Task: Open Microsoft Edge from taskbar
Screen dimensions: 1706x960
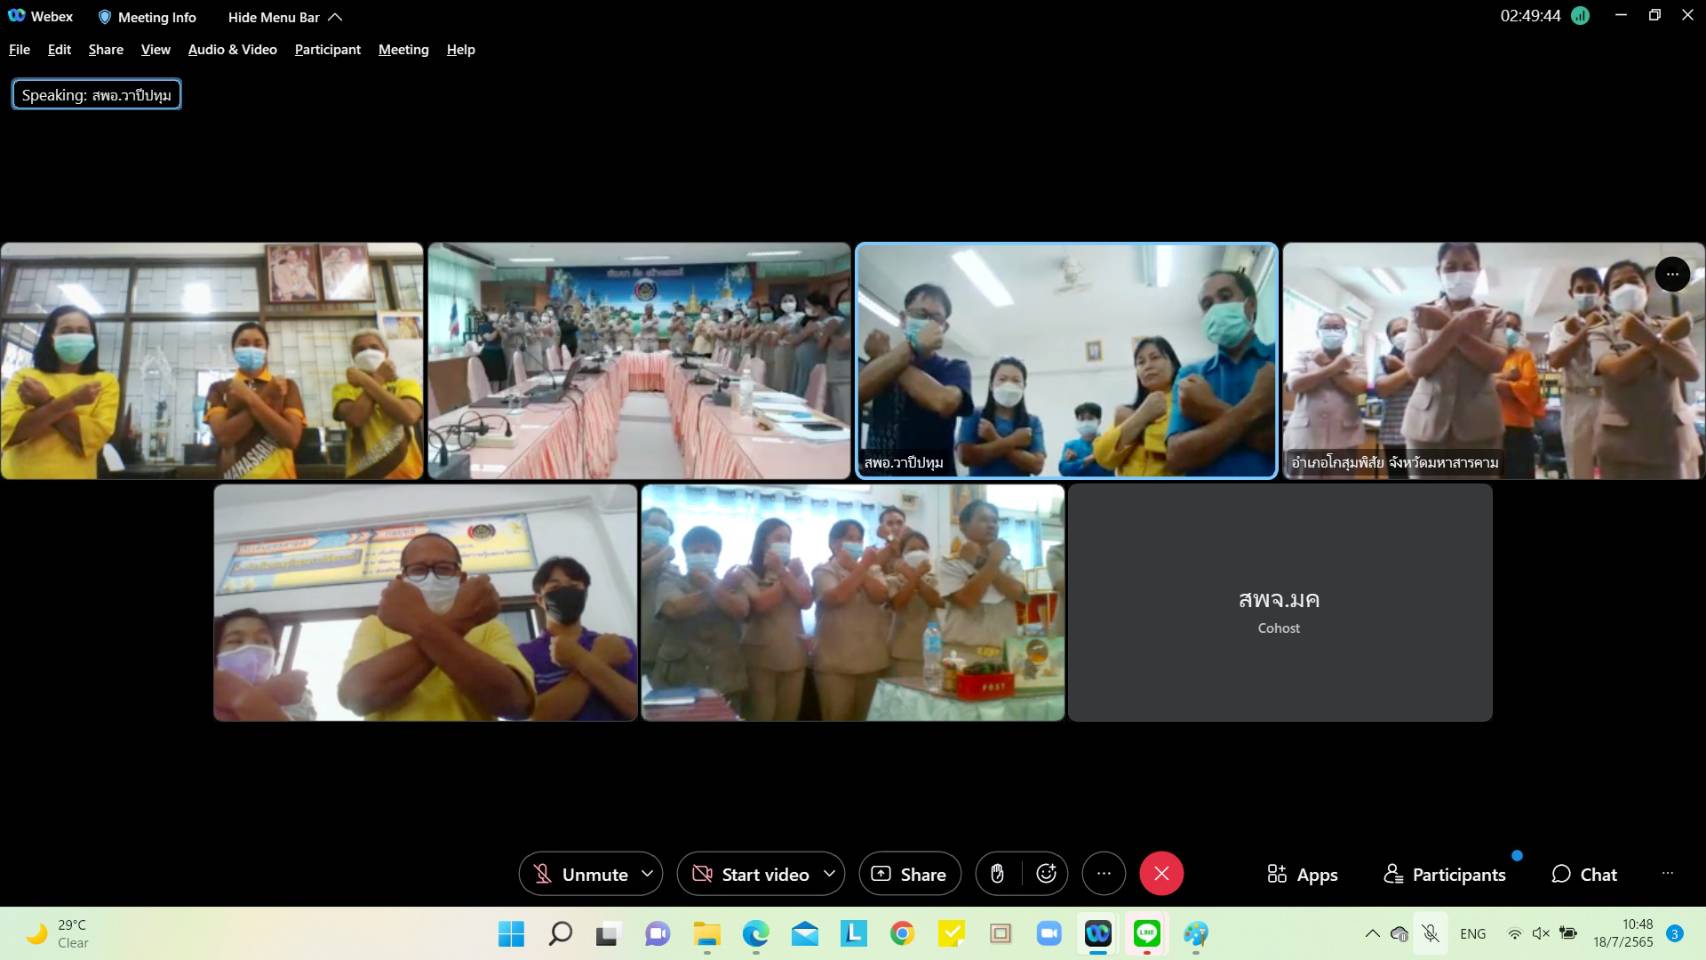Action: coord(755,934)
